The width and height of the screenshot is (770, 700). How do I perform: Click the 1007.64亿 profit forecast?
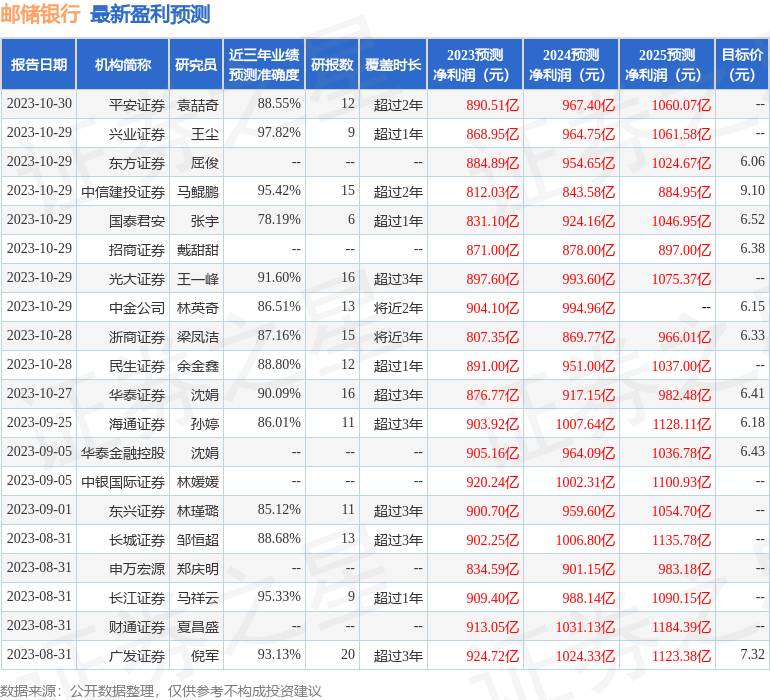coord(585,423)
